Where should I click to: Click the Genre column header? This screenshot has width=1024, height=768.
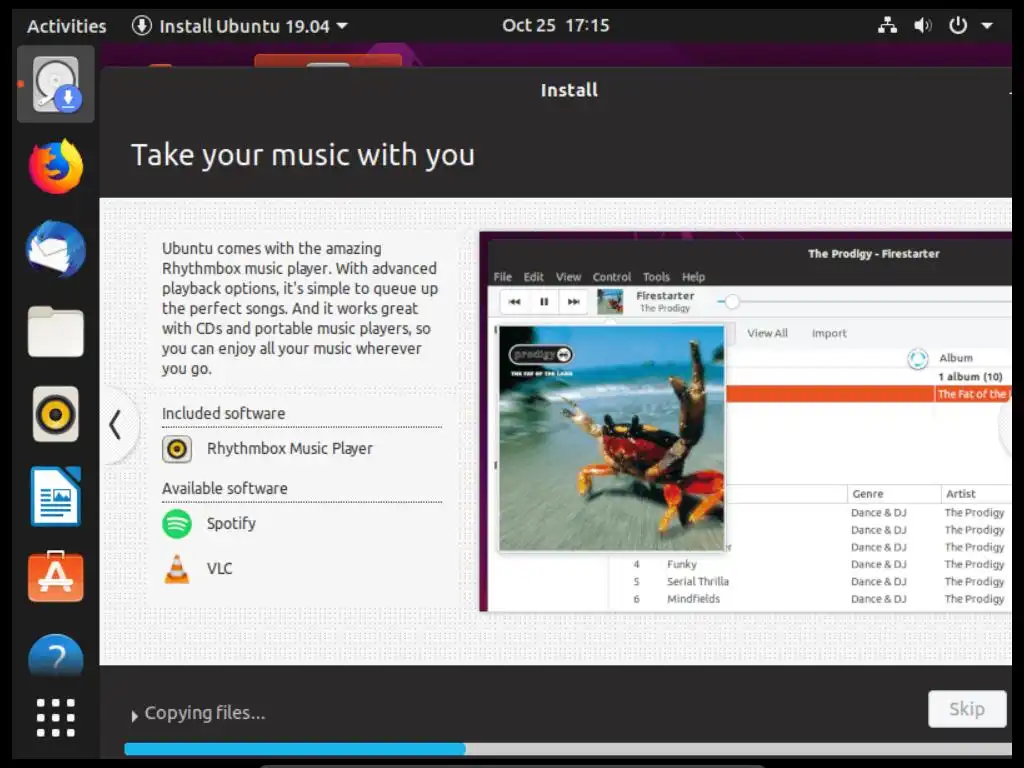click(868, 494)
